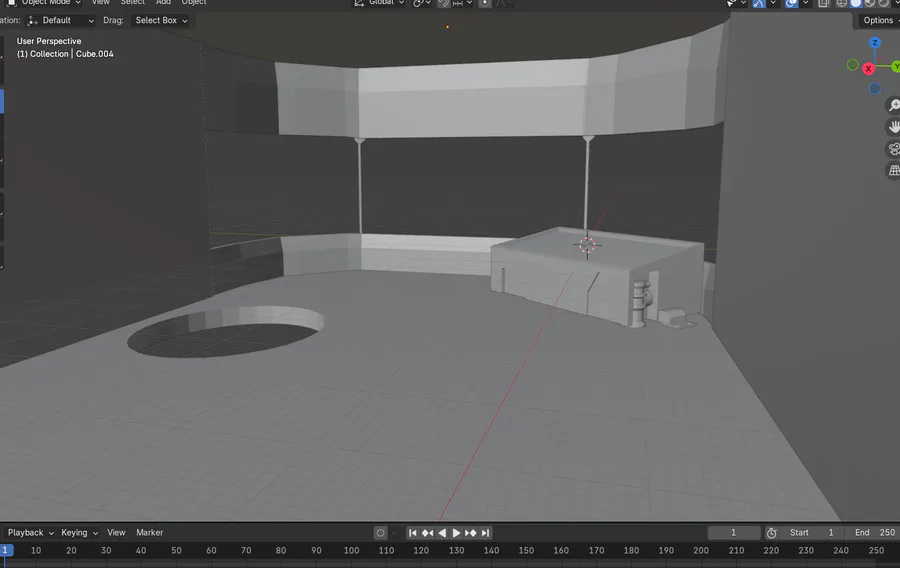Click the Start frame field
The image size is (900, 568).
point(811,533)
